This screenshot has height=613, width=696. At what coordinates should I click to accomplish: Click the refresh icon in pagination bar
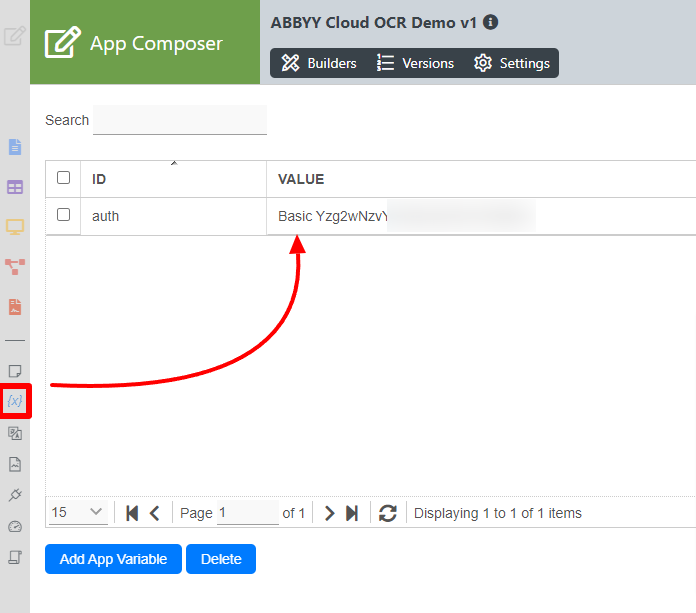coord(388,513)
